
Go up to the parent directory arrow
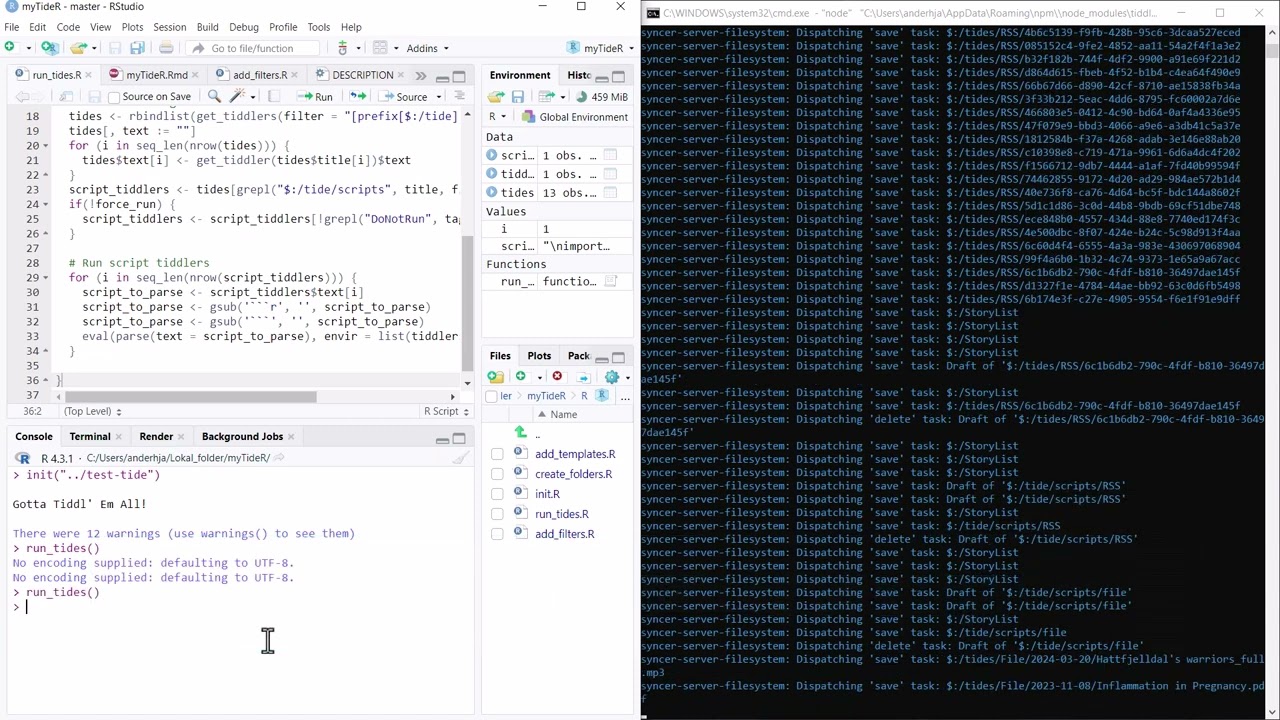point(520,433)
